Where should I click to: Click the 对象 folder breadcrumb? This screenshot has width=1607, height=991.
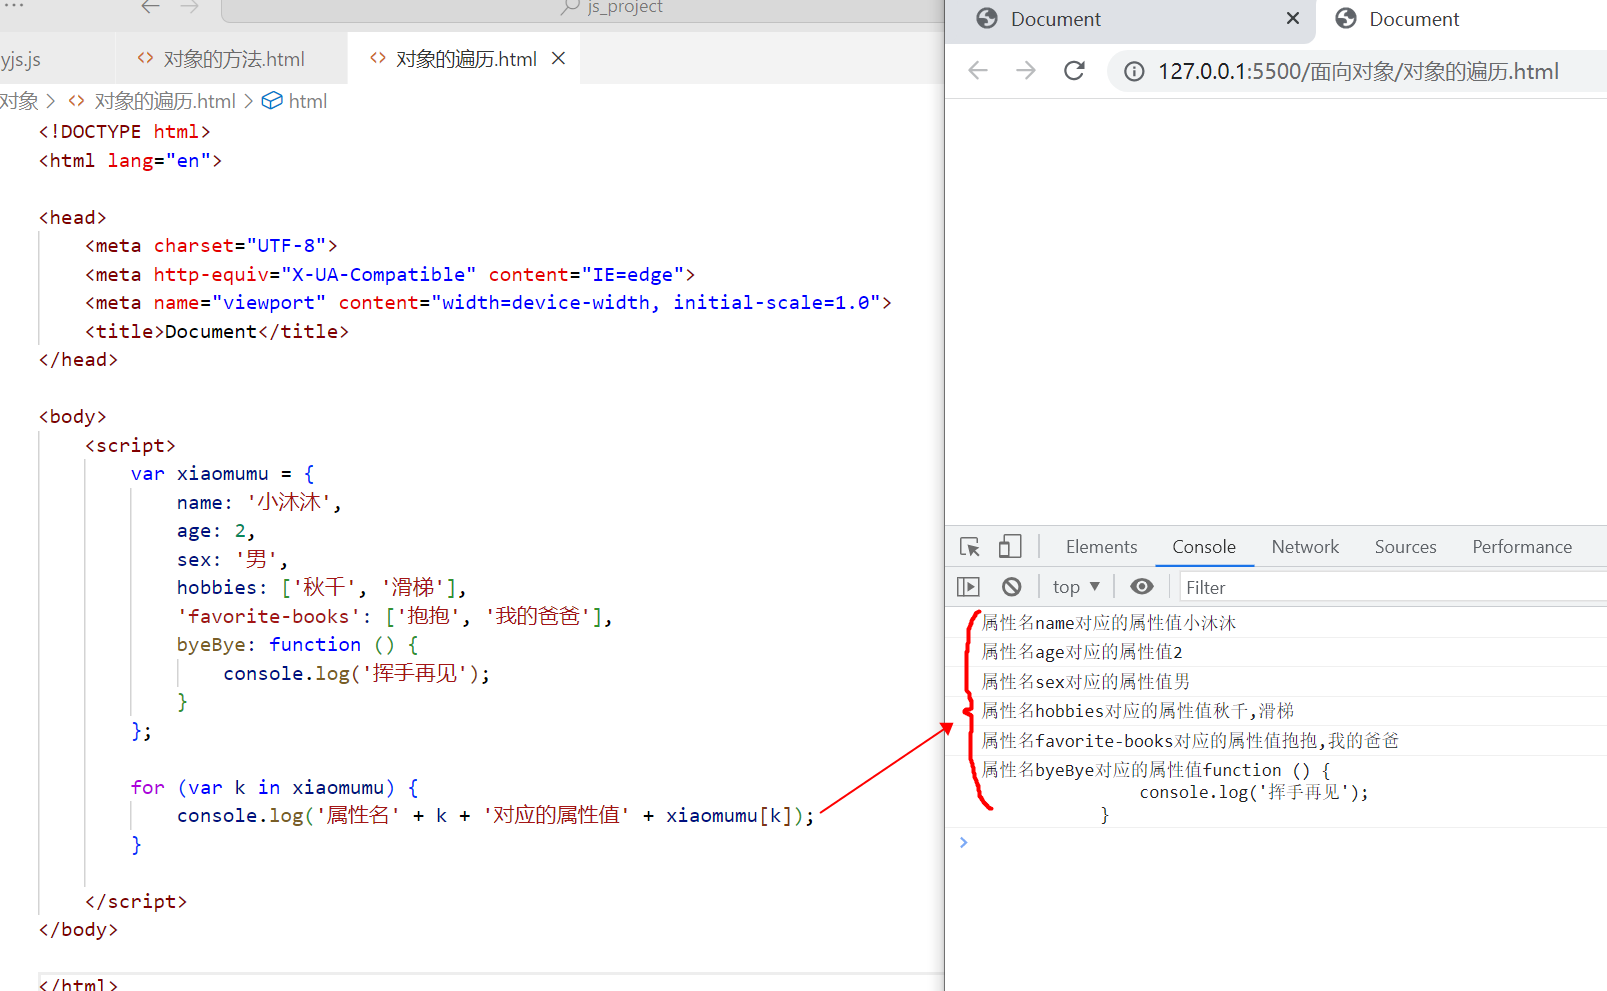(19, 101)
